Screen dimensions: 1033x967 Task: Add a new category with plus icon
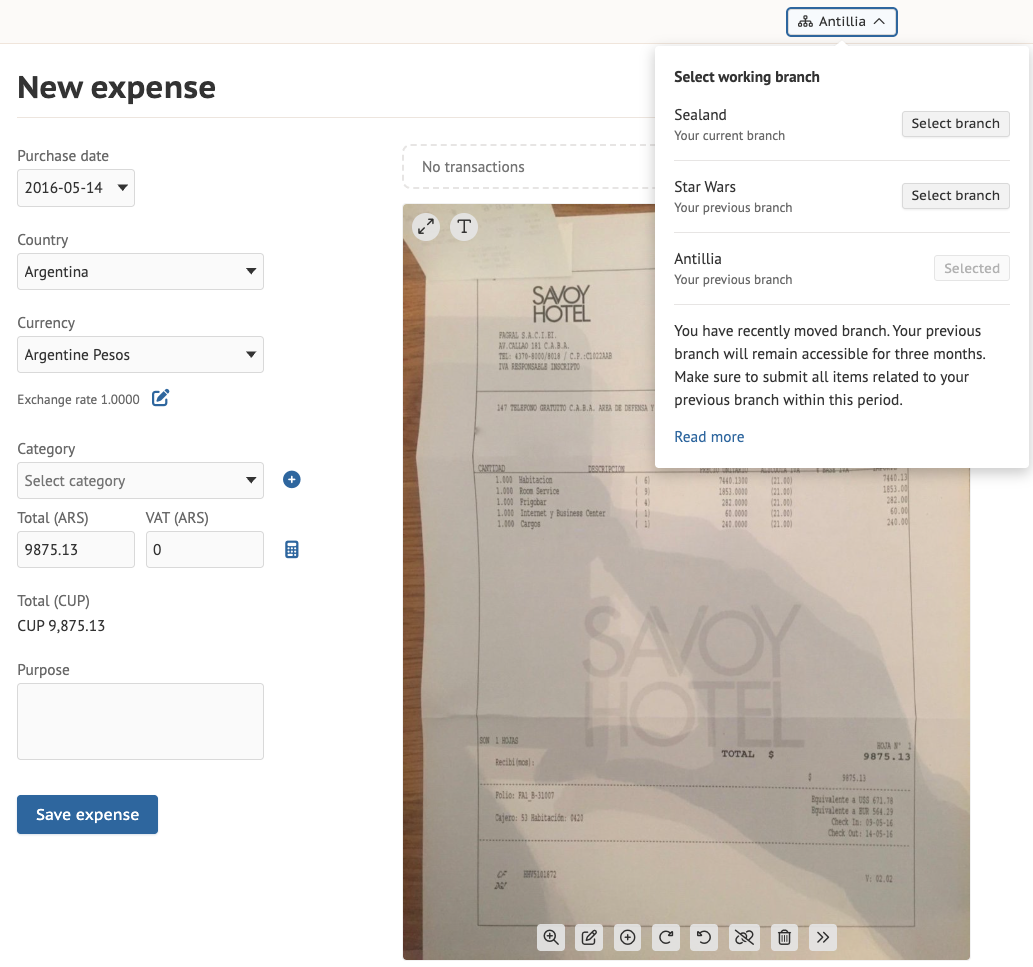pos(291,480)
